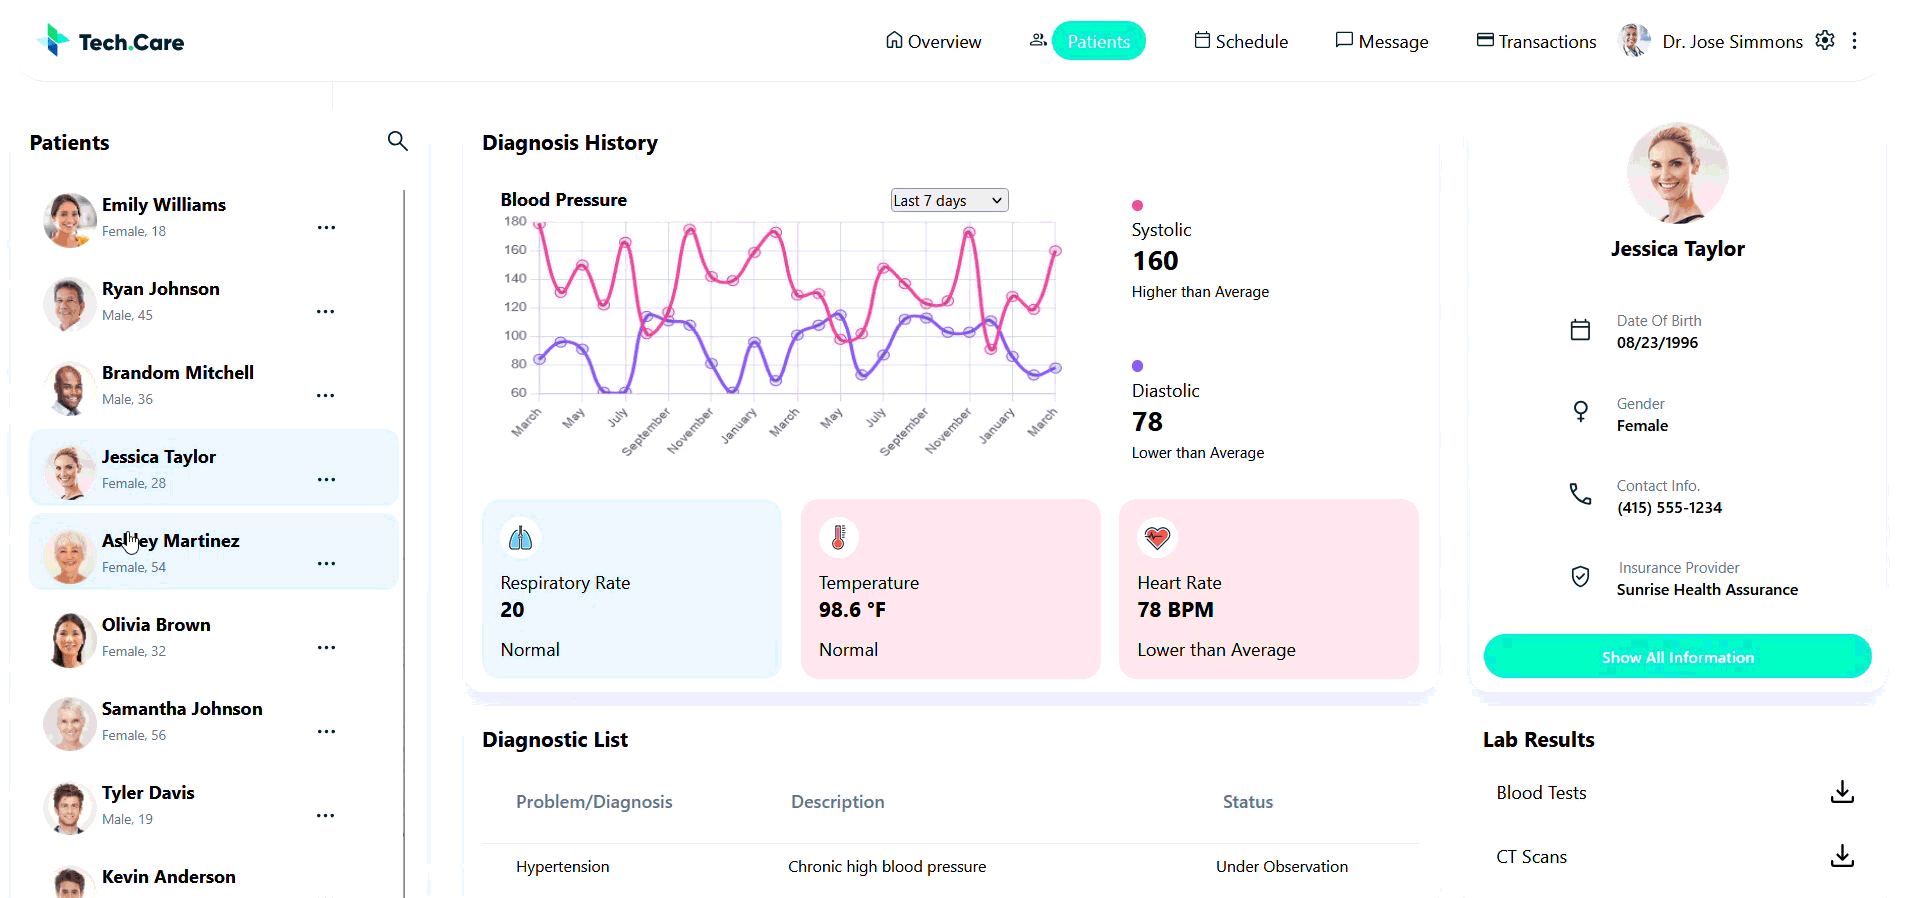Click the Respiratory Rate card

(631, 589)
